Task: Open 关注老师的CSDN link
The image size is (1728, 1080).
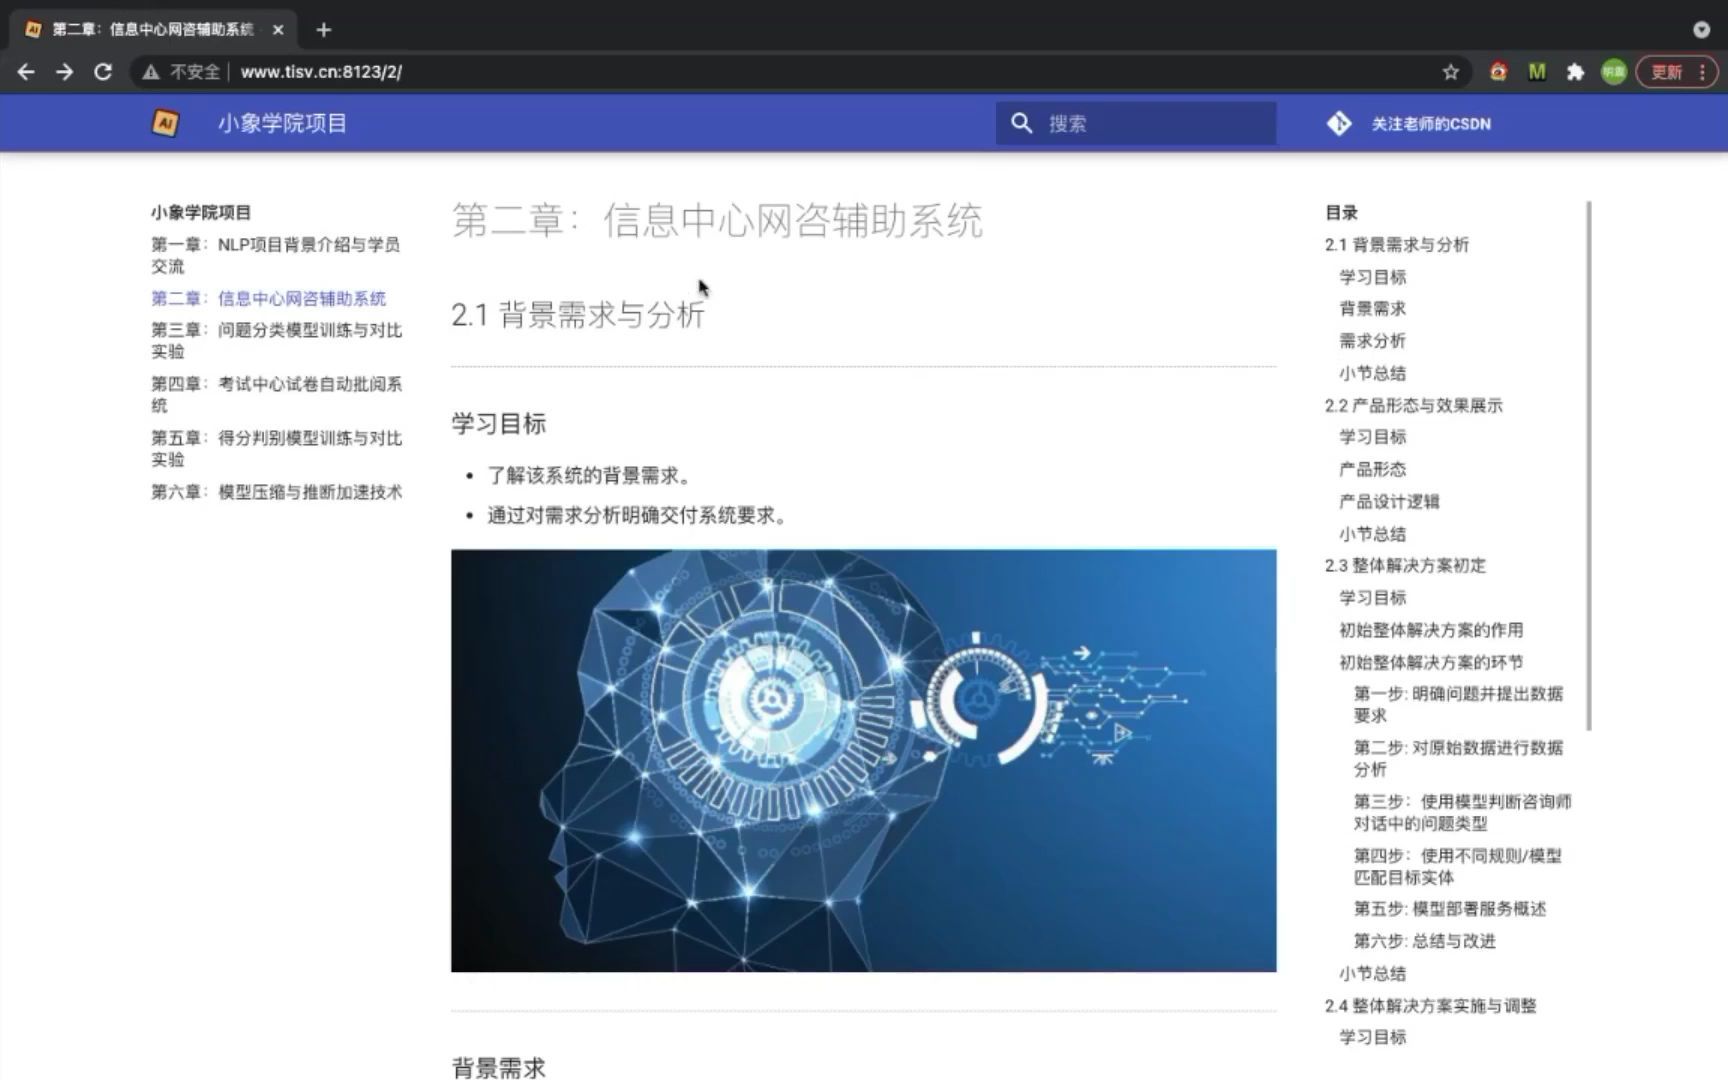Action: point(1430,124)
